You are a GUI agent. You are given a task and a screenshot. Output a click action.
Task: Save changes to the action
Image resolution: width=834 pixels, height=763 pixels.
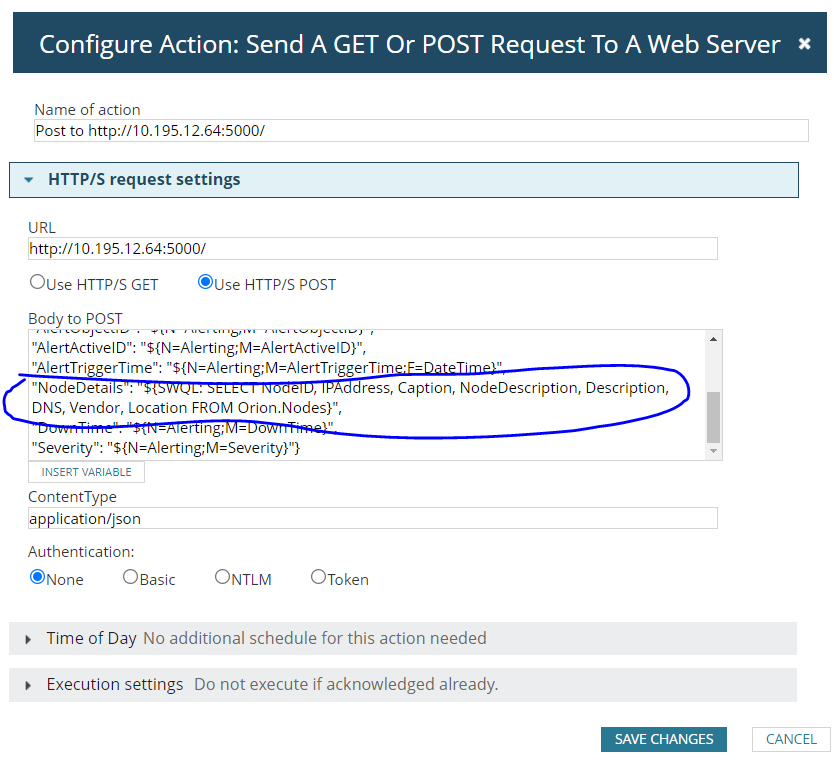664,739
